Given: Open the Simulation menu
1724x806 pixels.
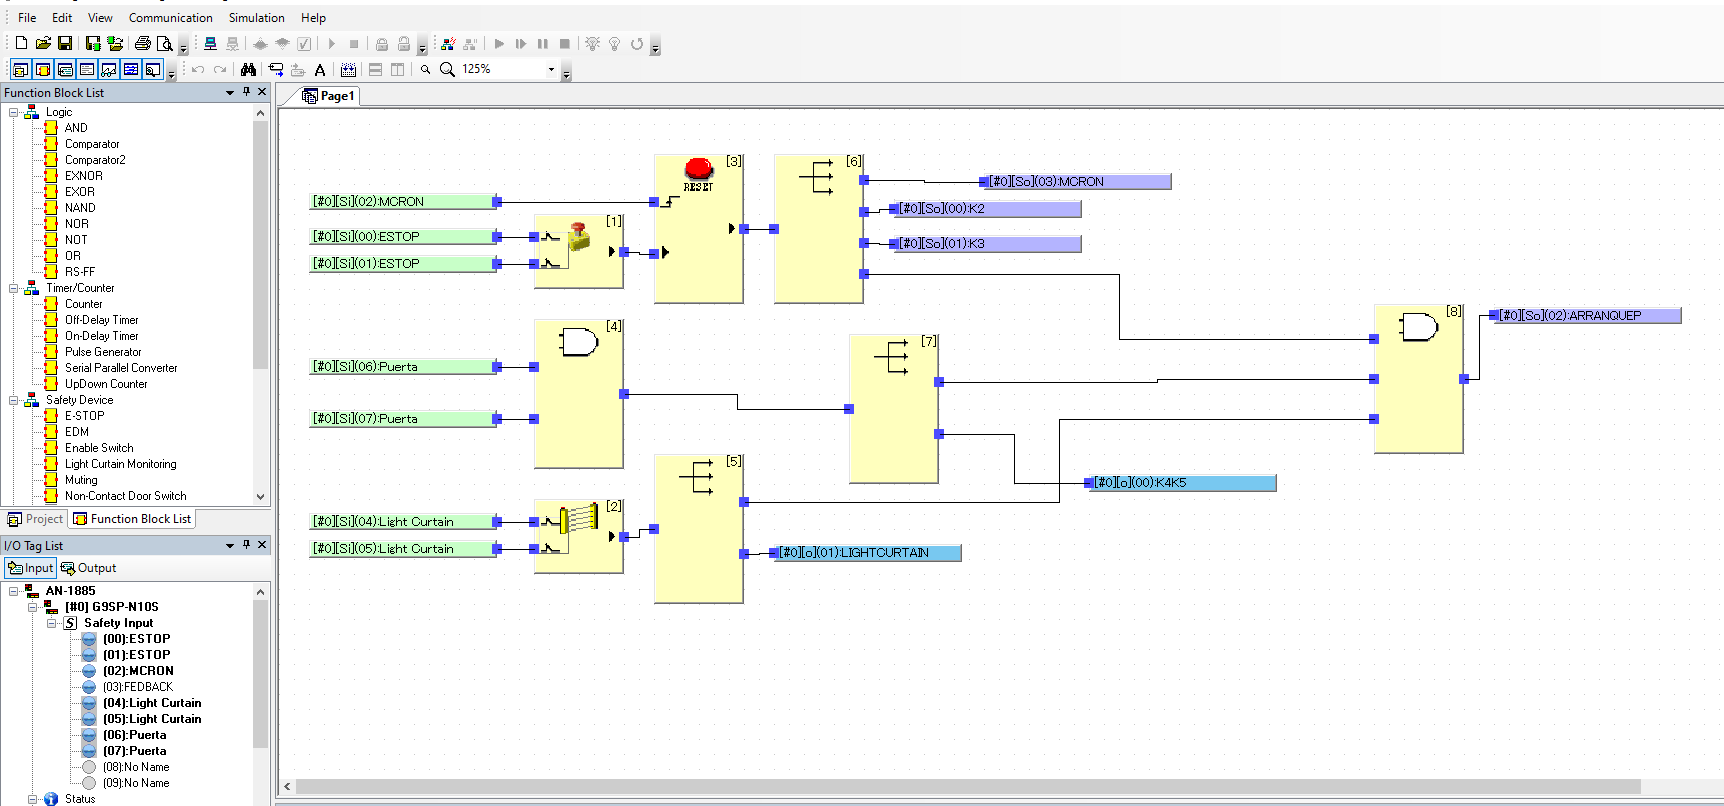Looking at the screenshot, I should pos(256,18).
